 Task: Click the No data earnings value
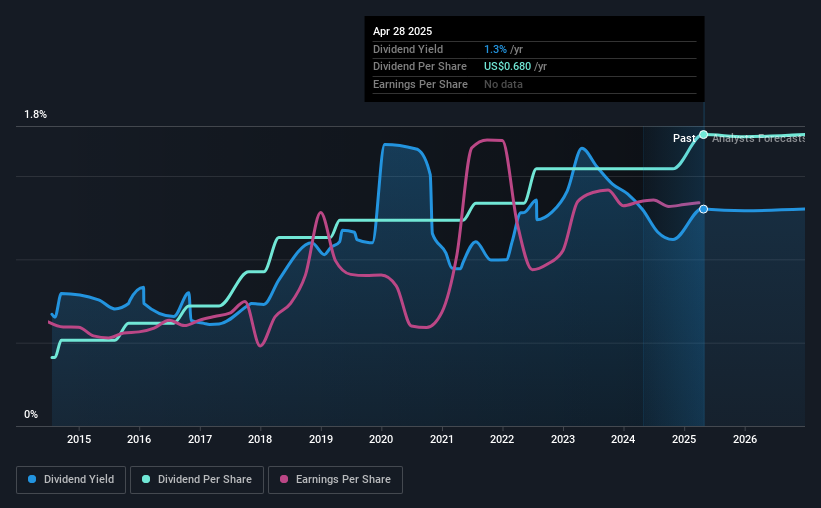[x=503, y=84]
